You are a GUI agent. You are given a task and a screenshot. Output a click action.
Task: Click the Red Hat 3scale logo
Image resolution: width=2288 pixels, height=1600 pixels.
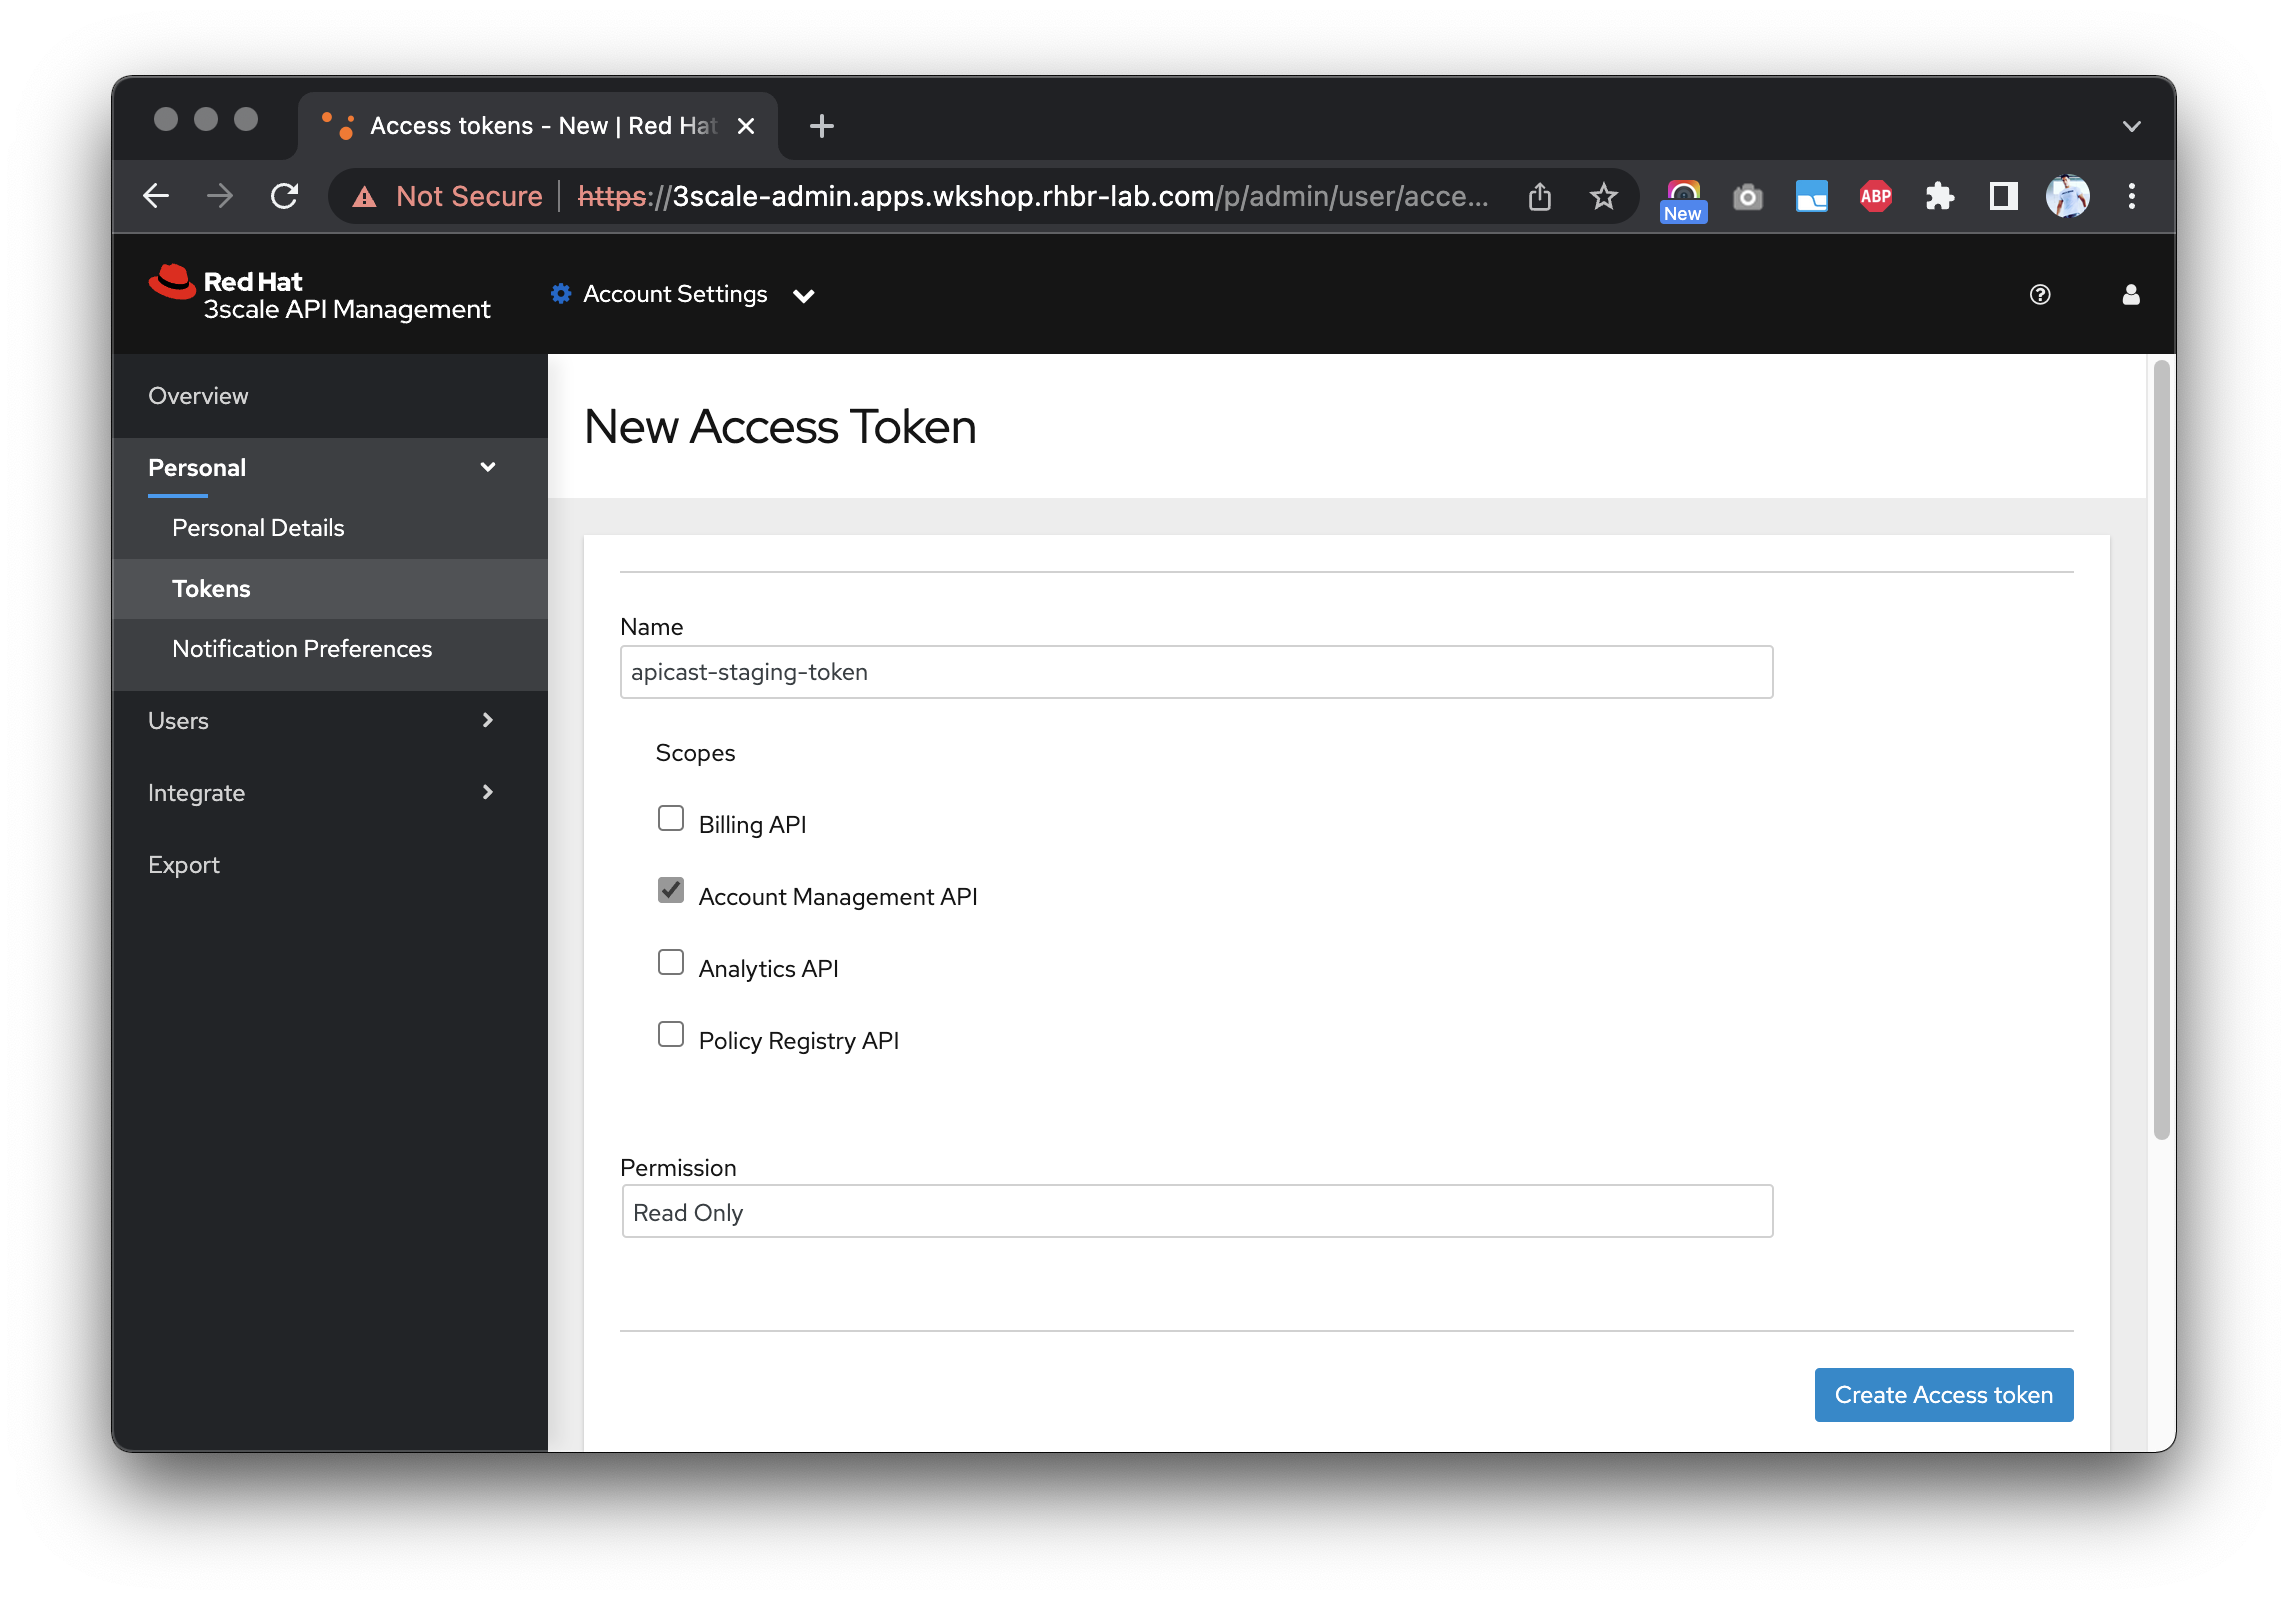pyautogui.click(x=320, y=294)
